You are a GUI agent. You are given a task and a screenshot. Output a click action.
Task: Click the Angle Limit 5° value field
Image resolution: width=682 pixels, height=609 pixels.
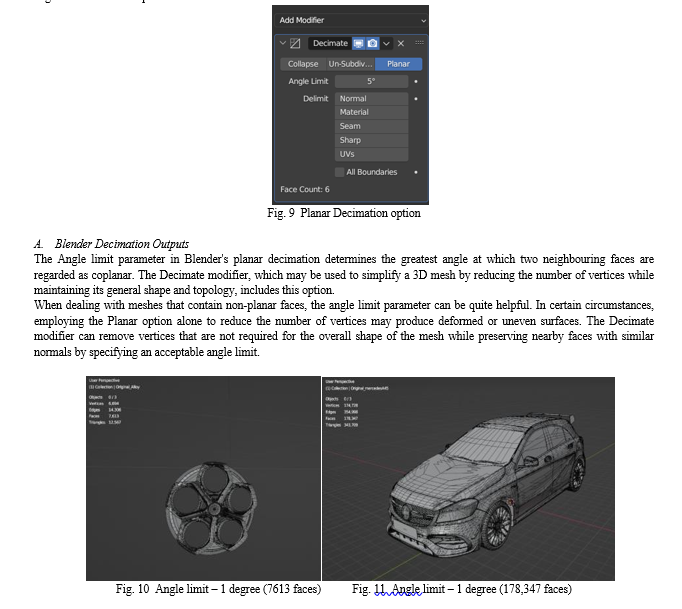point(371,81)
